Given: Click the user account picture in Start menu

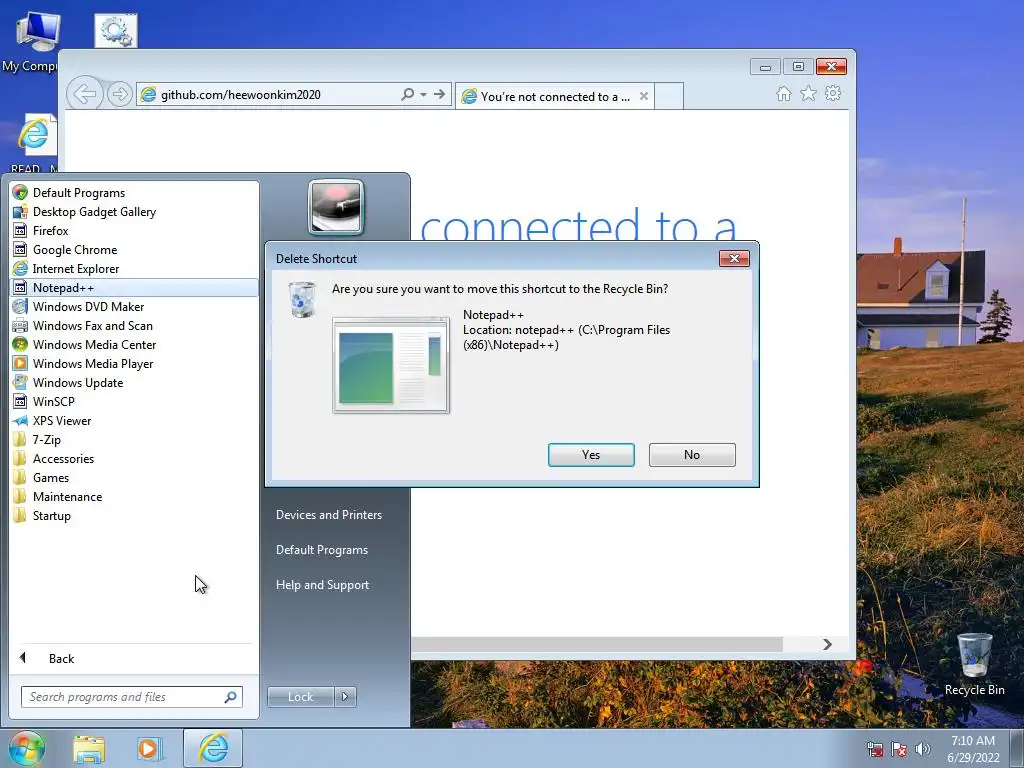Looking at the screenshot, I should 336,207.
